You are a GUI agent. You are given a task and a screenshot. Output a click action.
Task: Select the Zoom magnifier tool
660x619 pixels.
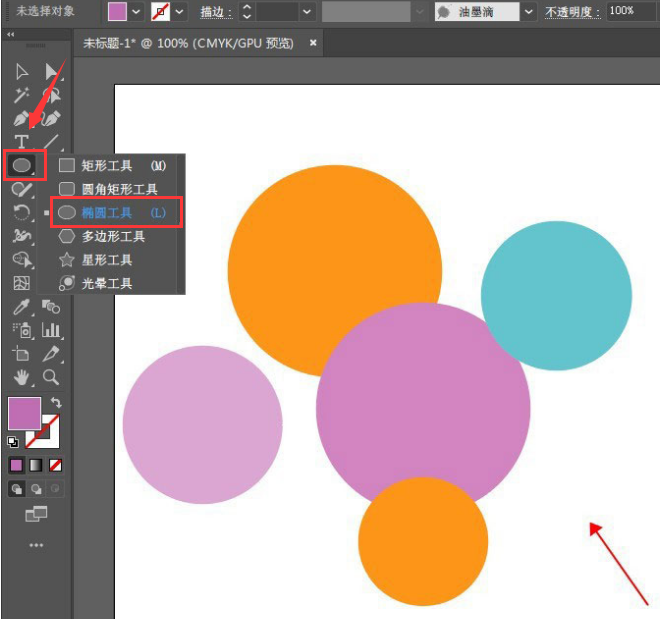(x=50, y=377)
